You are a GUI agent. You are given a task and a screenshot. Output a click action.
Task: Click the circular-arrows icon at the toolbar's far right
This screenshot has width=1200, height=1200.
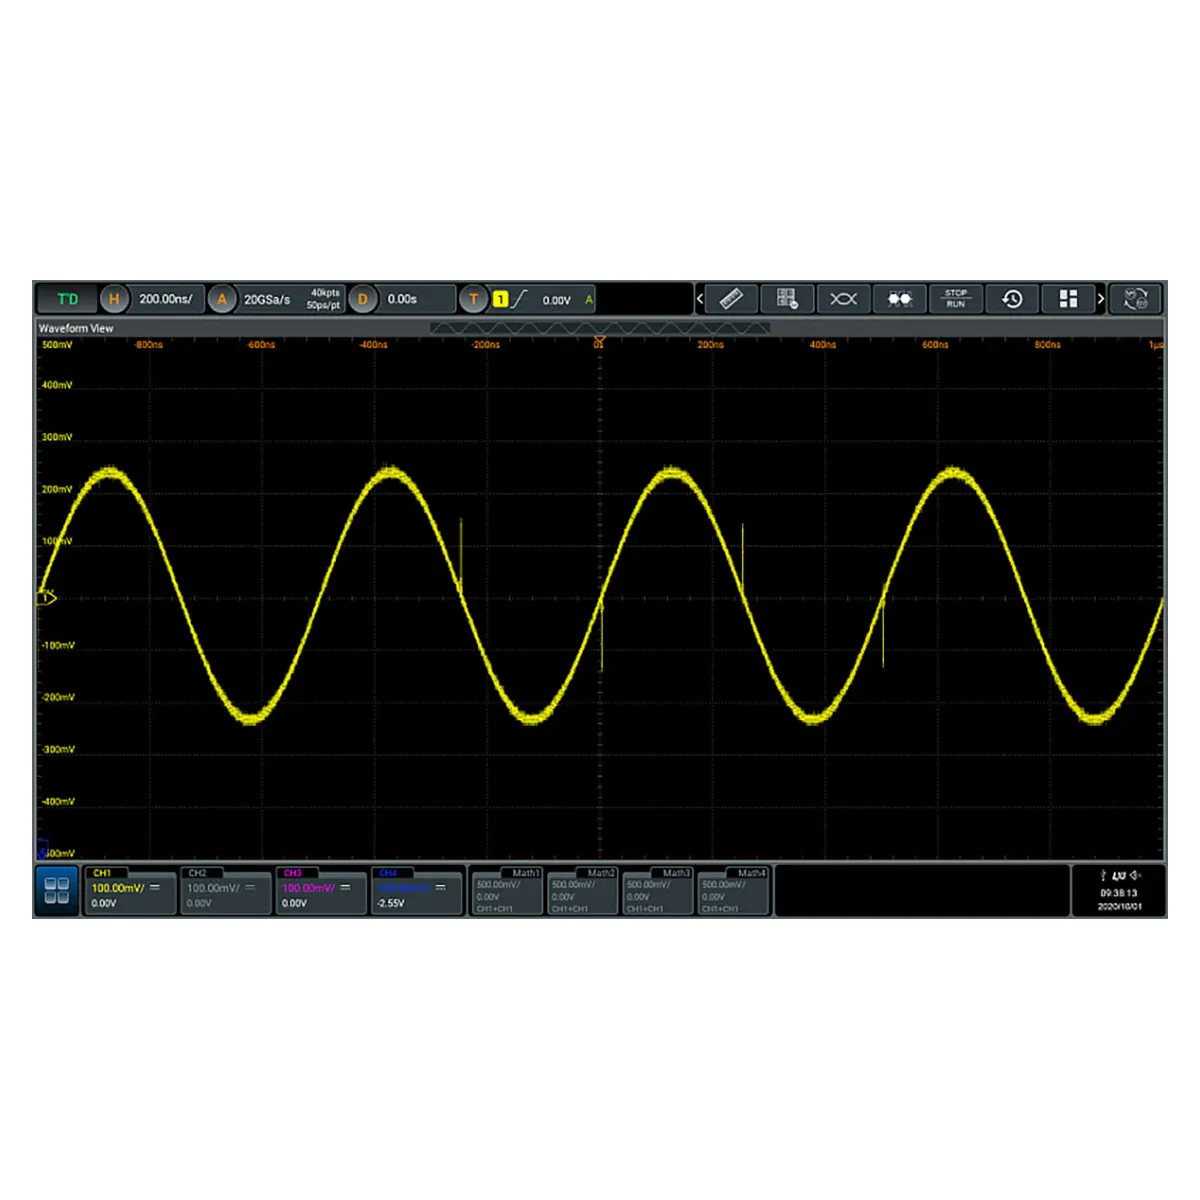click(1135, 299)
